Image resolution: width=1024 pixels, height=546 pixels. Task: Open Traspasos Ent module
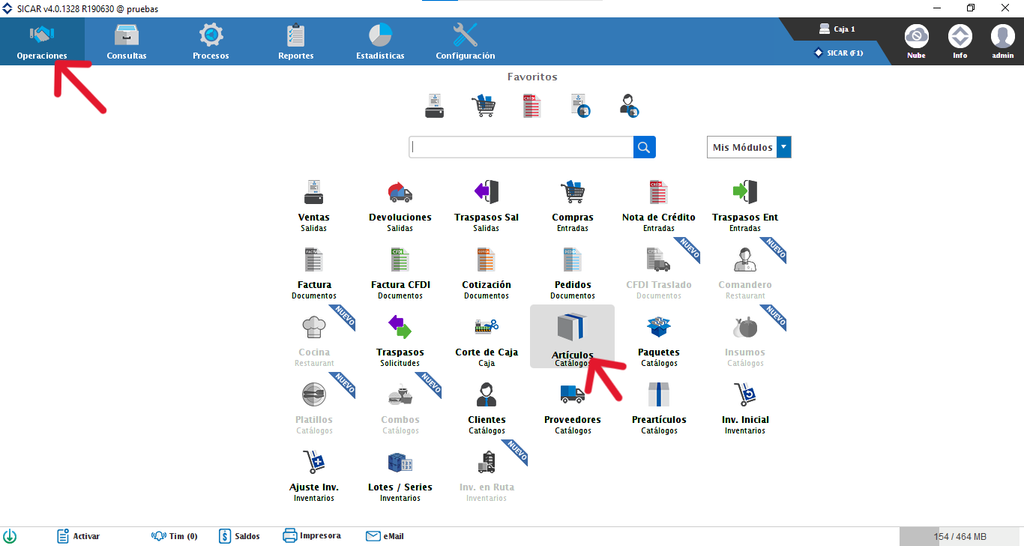[745, 205]
